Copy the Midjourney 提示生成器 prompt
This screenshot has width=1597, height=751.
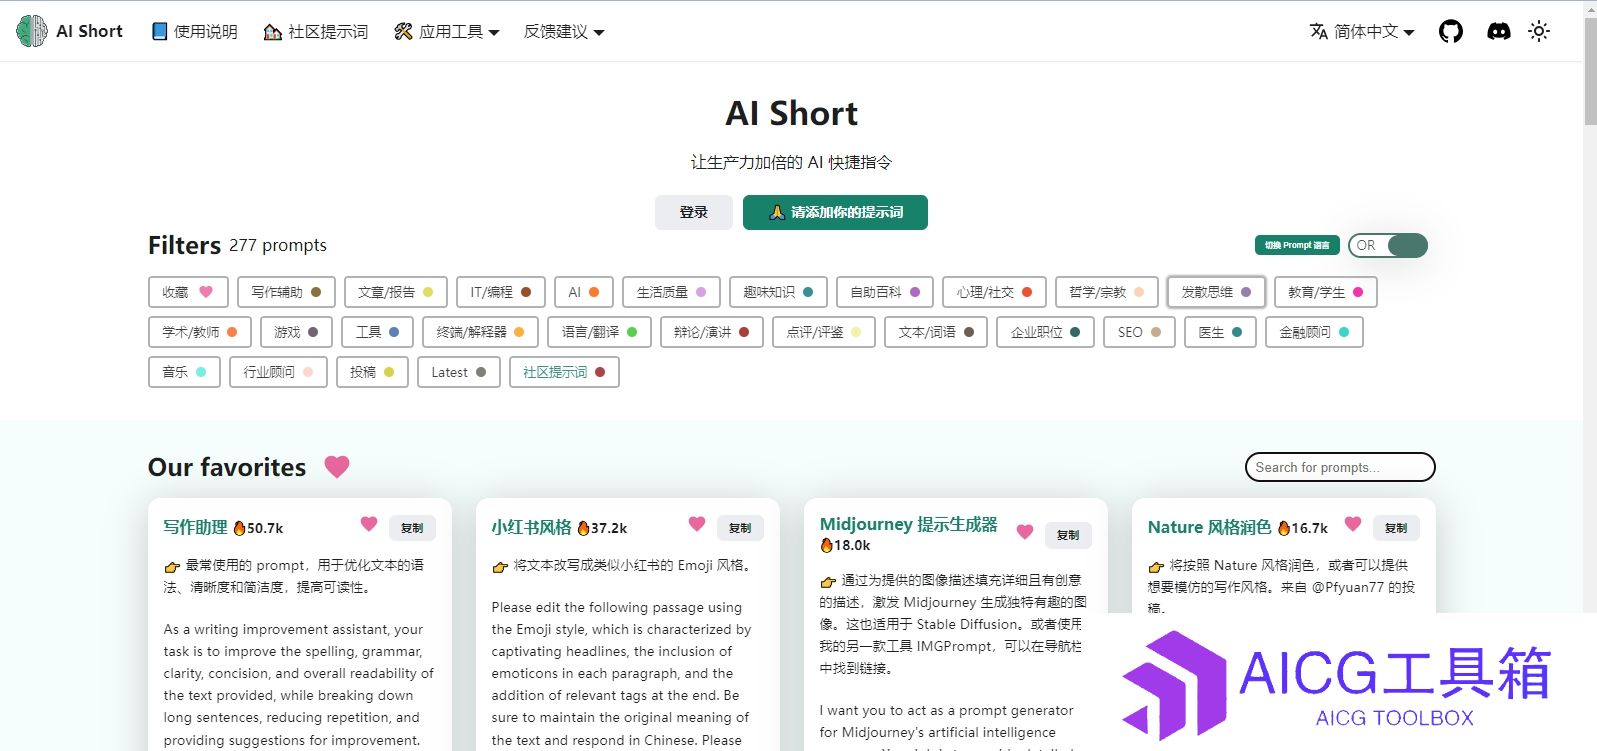click(x=1068, y=535)
